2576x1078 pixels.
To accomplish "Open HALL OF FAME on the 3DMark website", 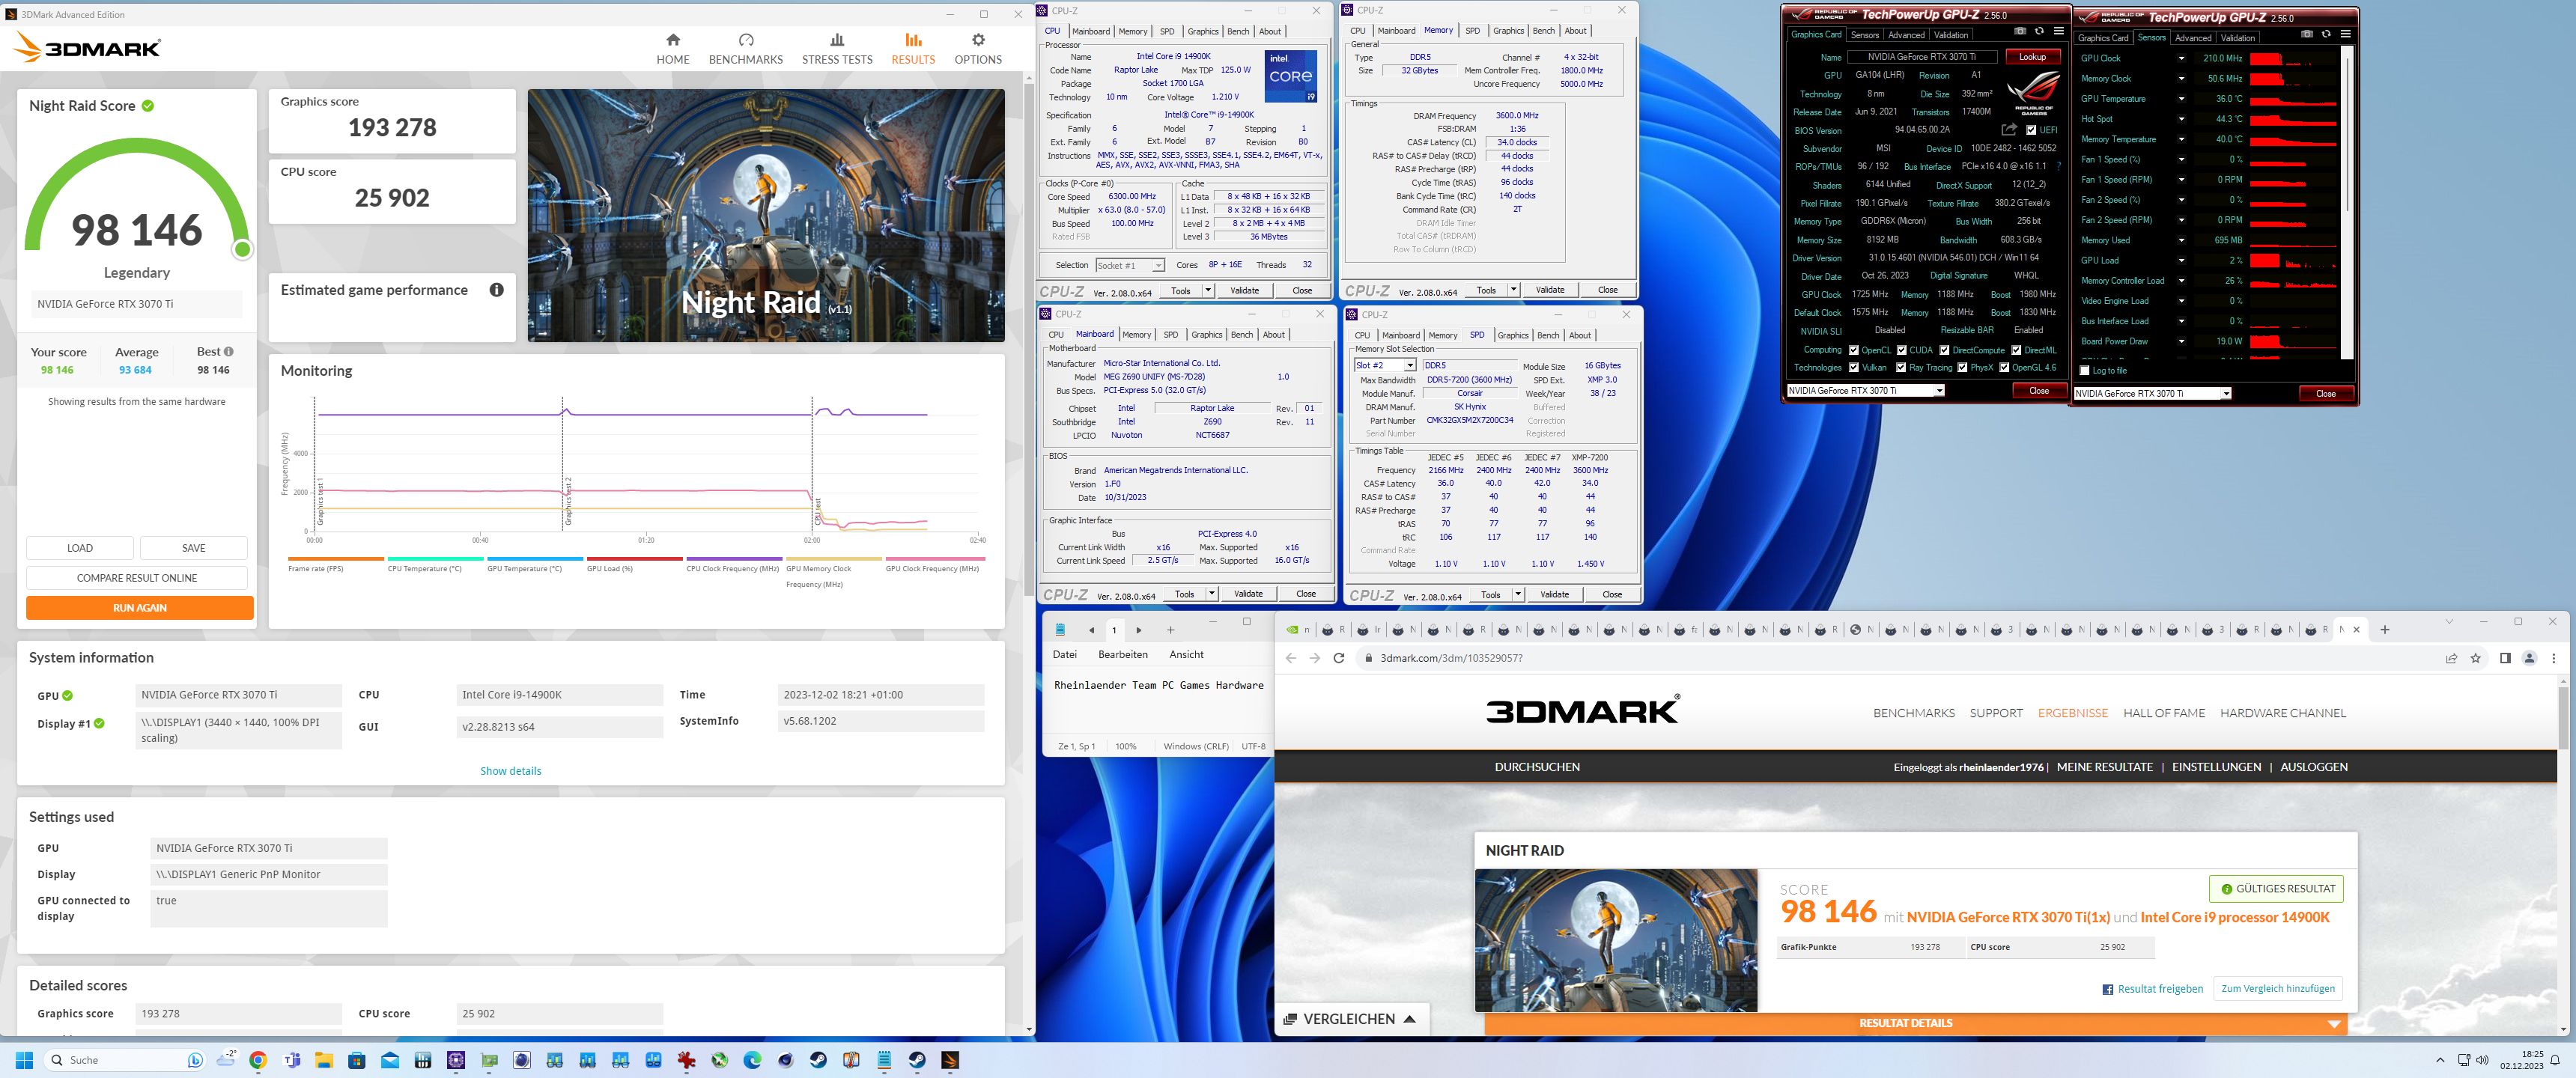I will (x=2164, y=713).
